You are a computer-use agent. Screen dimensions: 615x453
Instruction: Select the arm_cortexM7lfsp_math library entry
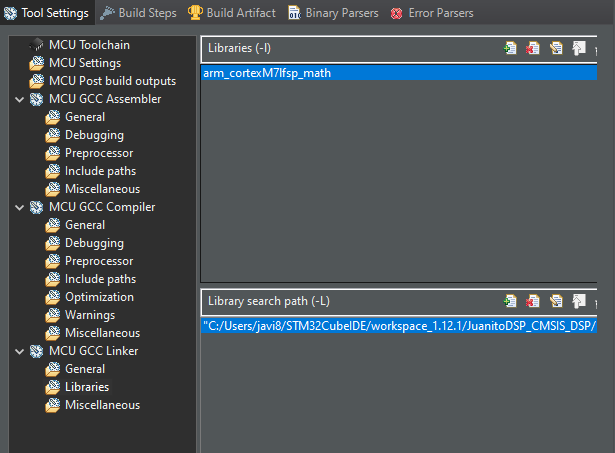point(399,73)
